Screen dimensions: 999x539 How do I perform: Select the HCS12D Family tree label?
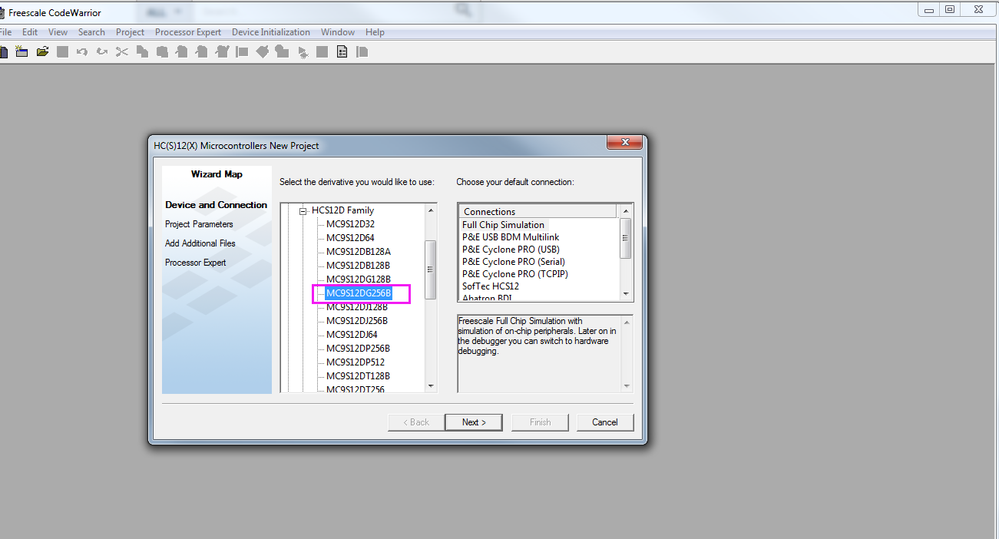[343, 210]
